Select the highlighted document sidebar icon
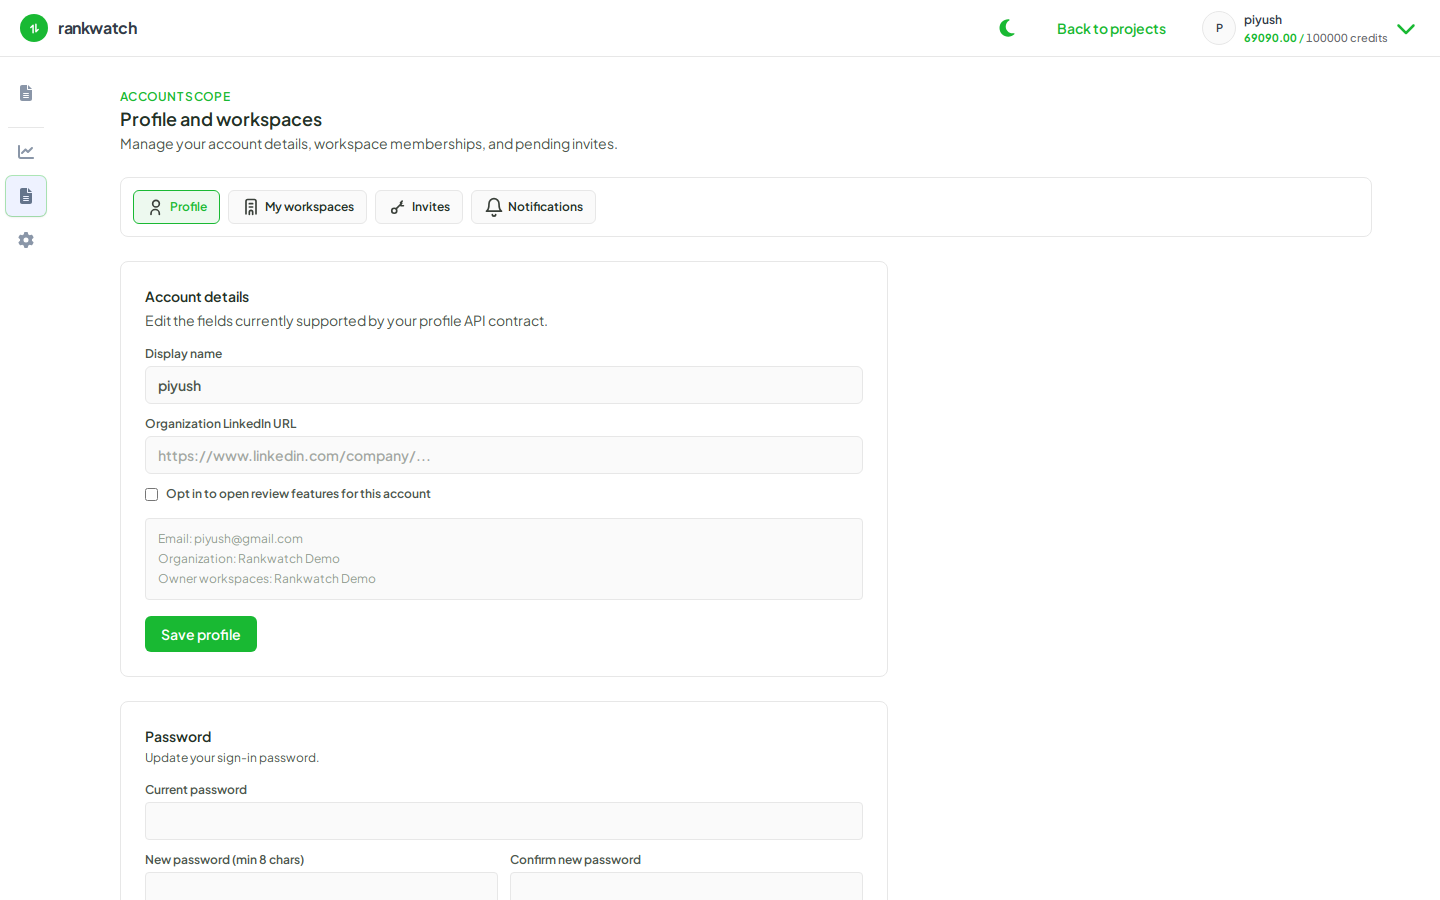Screen dimensions: 1440x900 (26, 196)
